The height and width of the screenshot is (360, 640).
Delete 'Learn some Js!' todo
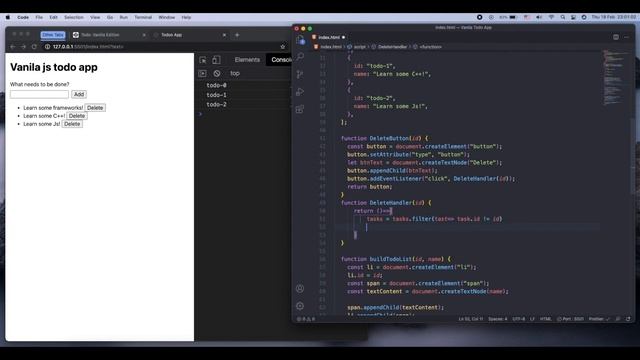[72, 124]
